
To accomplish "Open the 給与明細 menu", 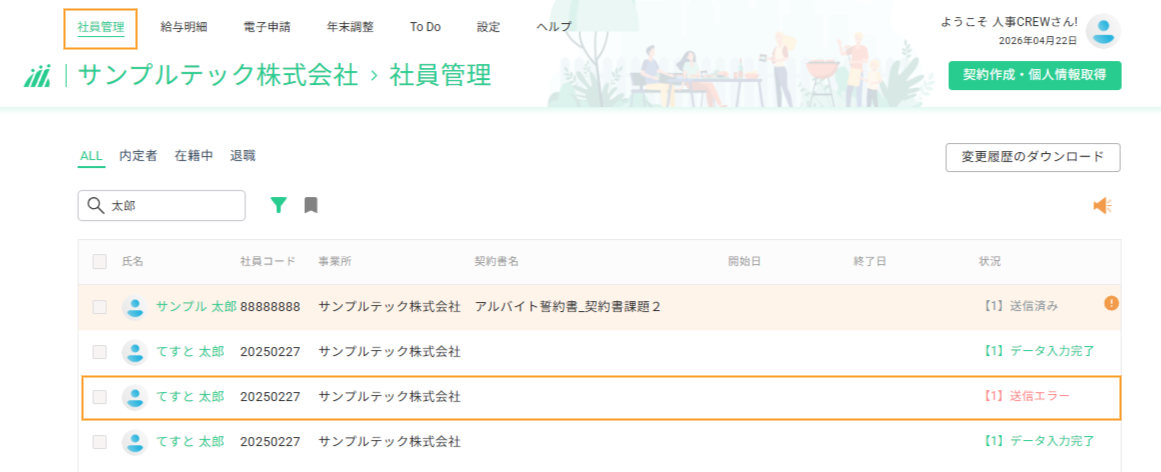I will [x=184, y=27].
